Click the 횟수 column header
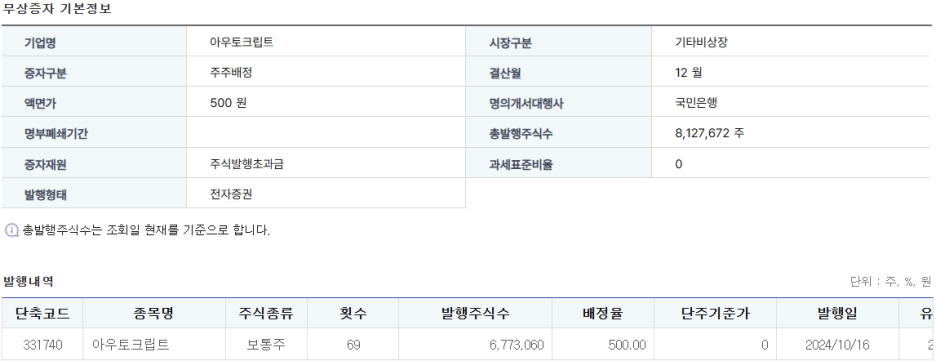The width and height of the screenshot is (936, 361). (x=353, y=313)
